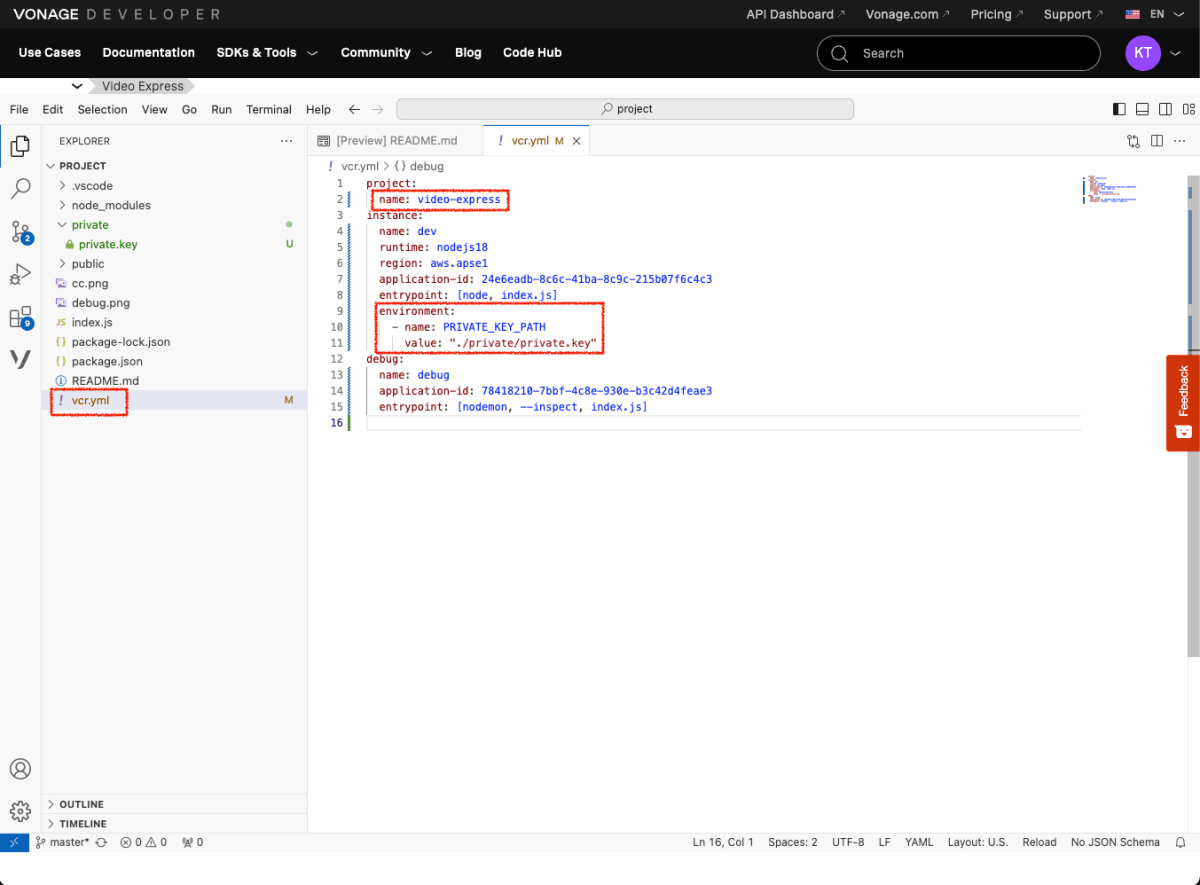Viewport: 1200px width, 885px height.
Task: Click the Vonage site Search field
Action: pyautogui.click(x=958, y=53)
